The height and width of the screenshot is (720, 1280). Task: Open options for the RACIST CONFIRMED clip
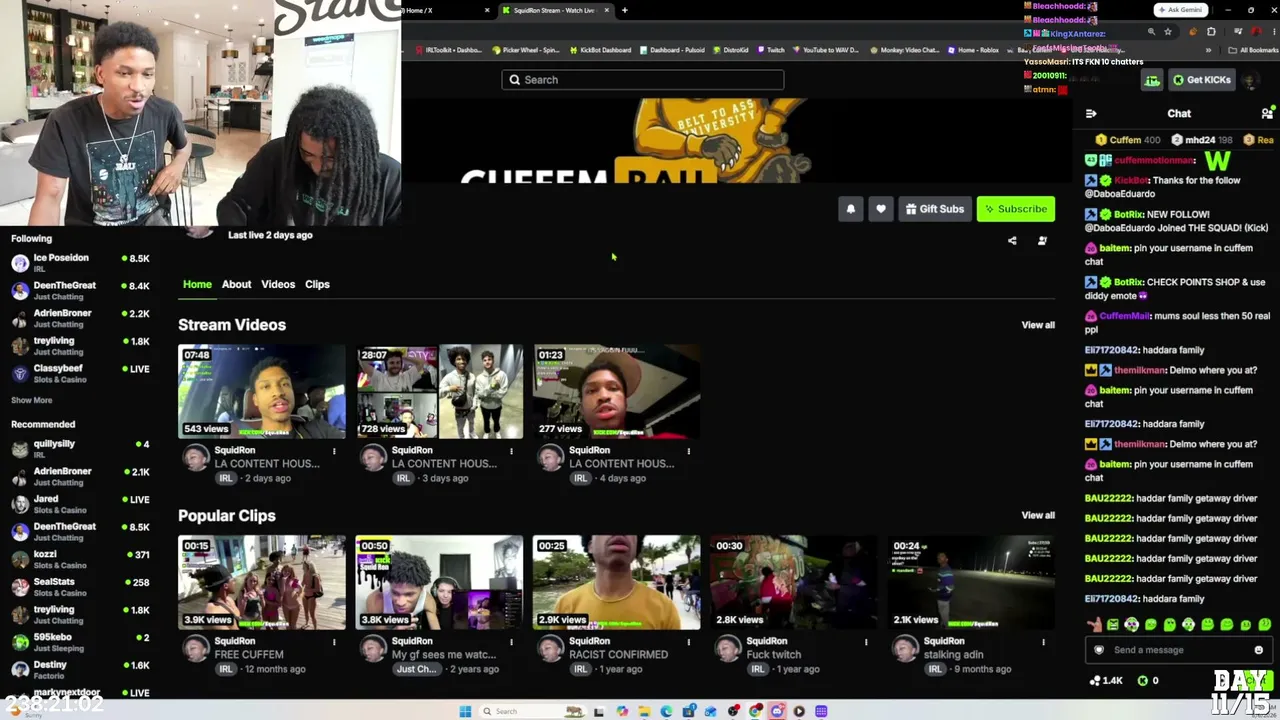(x=688, y=642)
